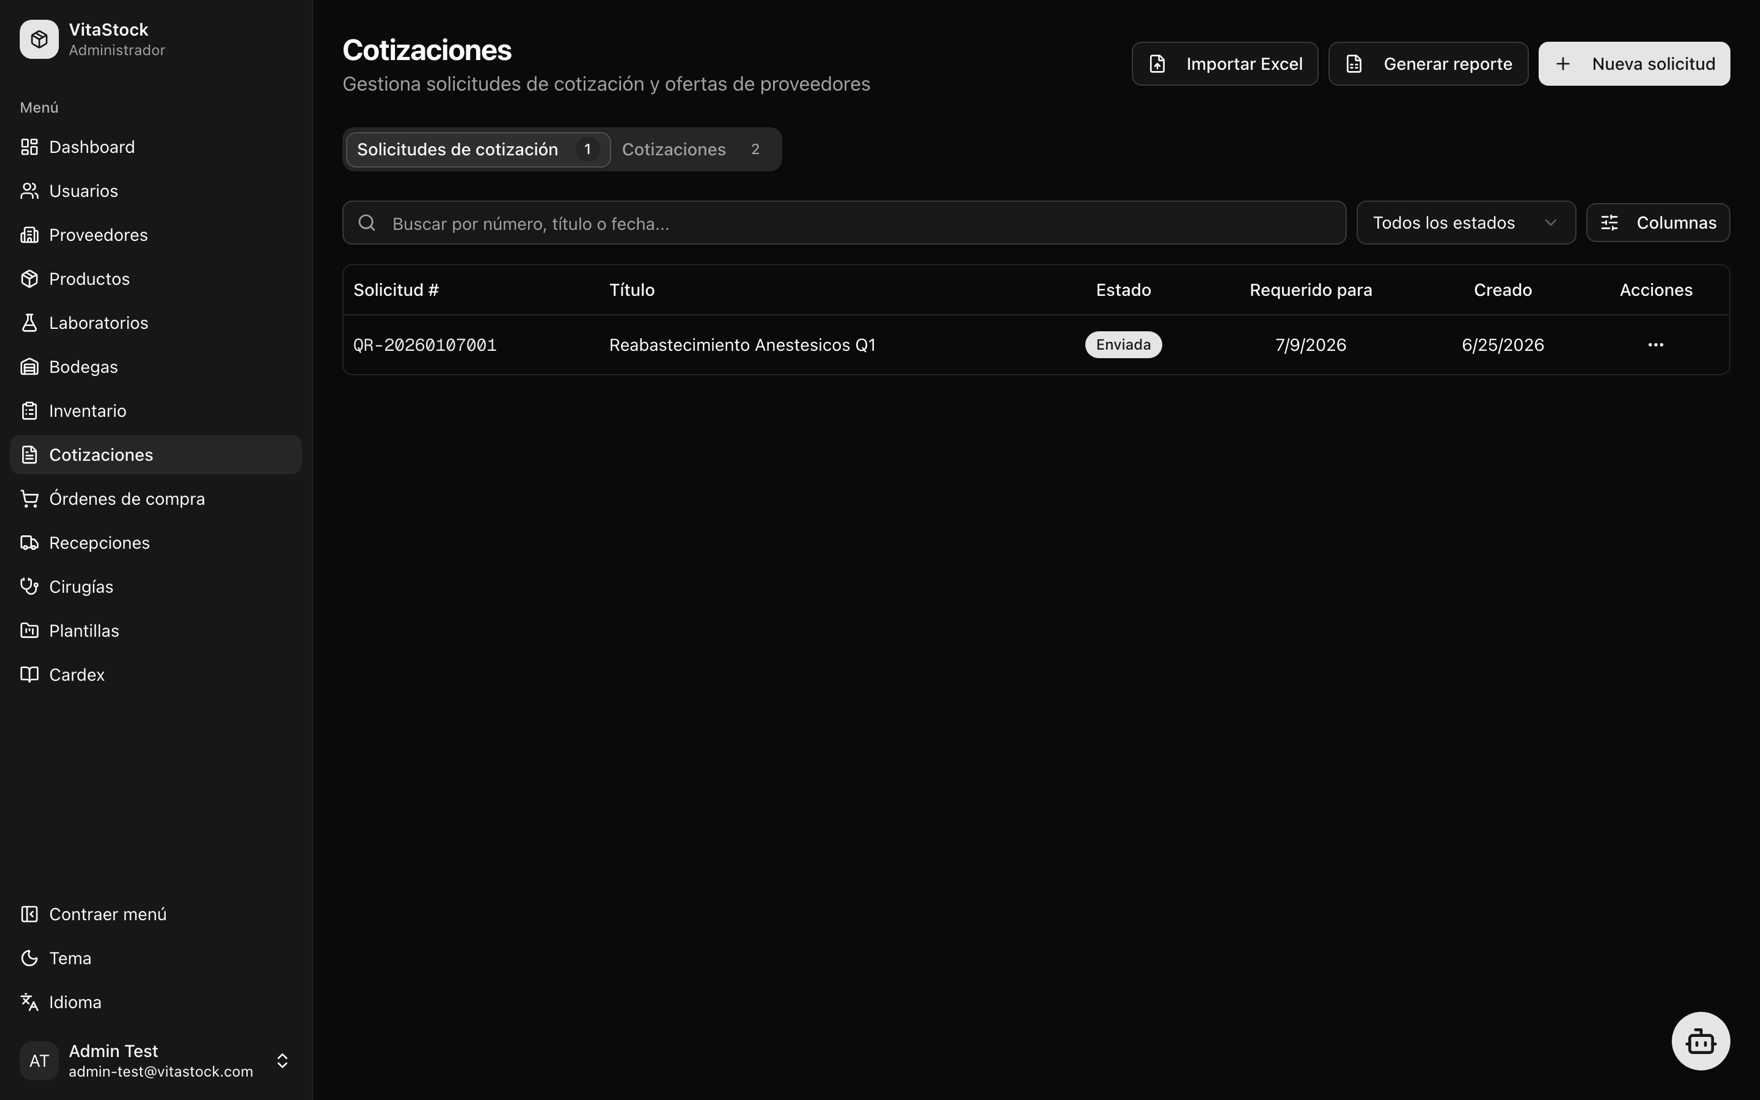The width and height of the screenshot is (1760, 1100).
Task: Click admin-test@vitastock.com email
Action: click(161, 1072)
